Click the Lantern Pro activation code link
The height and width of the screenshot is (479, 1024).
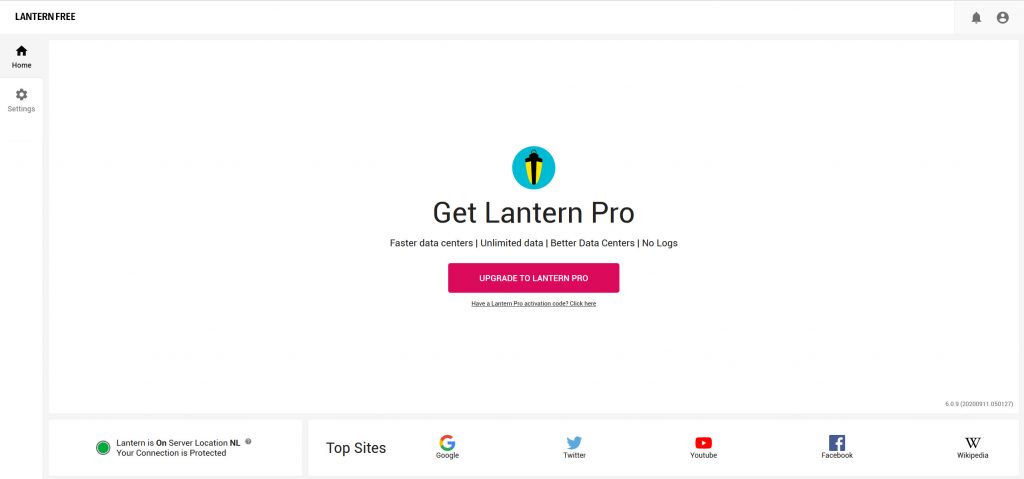click(534, 304)
